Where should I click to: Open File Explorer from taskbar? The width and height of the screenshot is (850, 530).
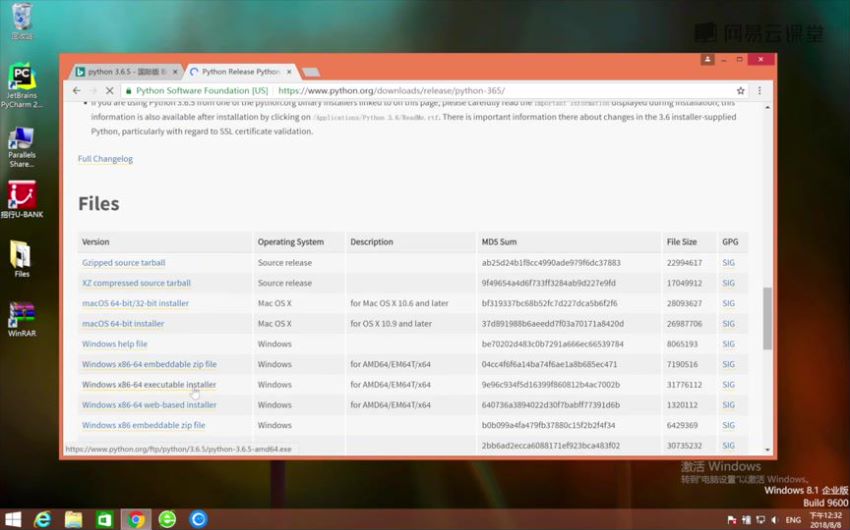click(73, 519)
